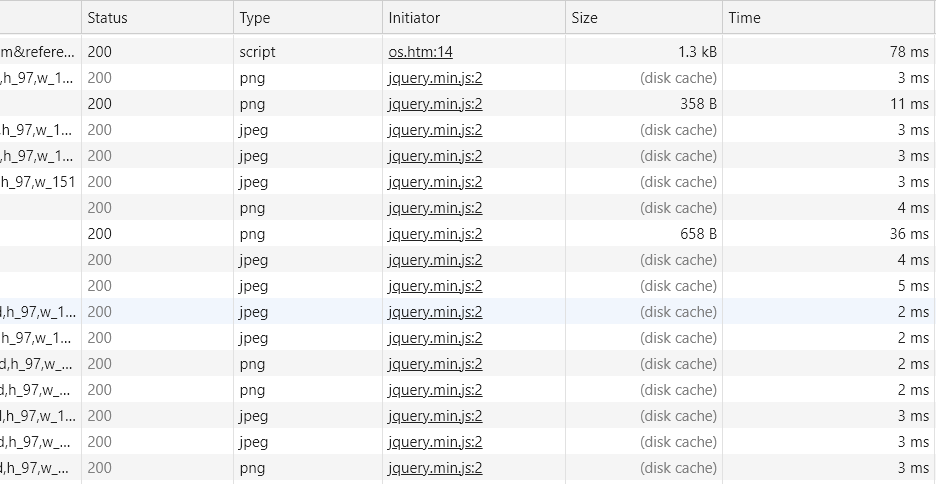Click the script type cell
Viewport: 936px width, 484px height.
pos(257,52)
